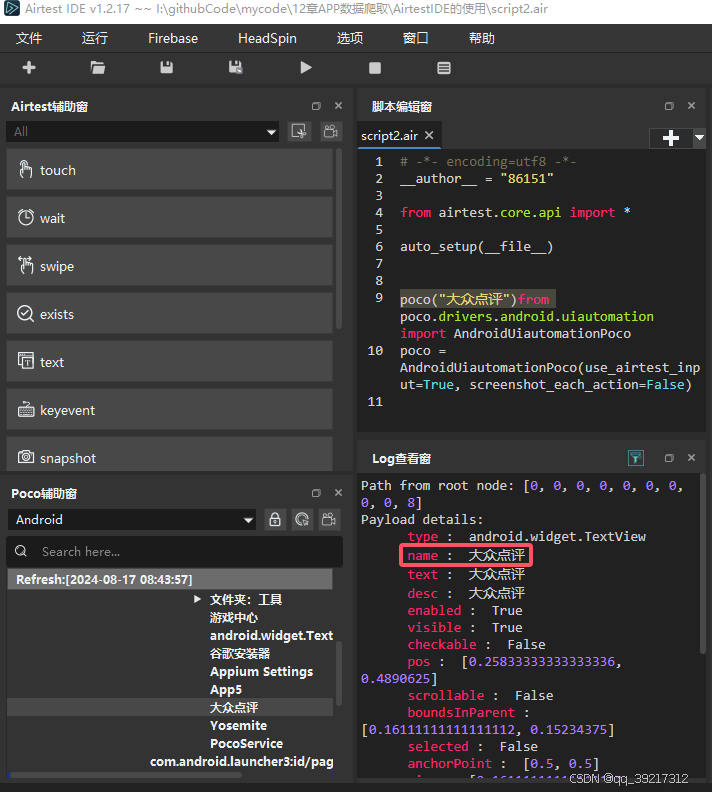
Task: Open the 帮助 menu
Action: (482, 38)
